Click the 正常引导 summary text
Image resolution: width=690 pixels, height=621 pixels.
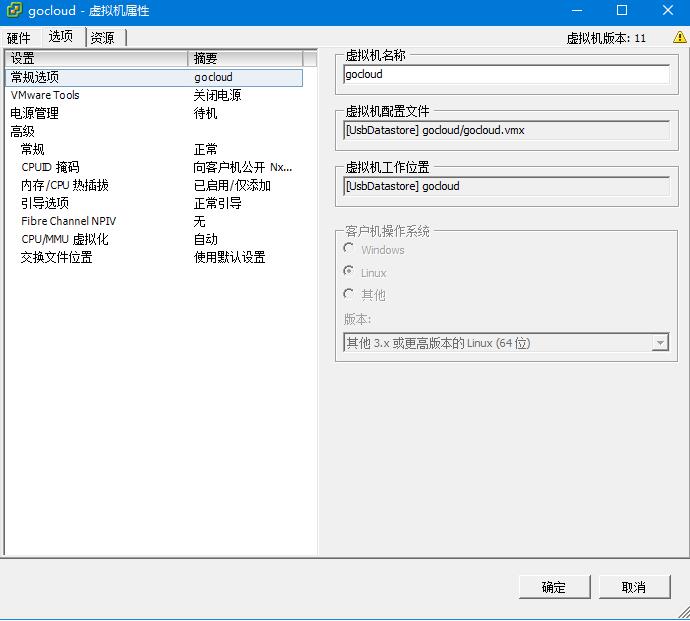point(217,203)
